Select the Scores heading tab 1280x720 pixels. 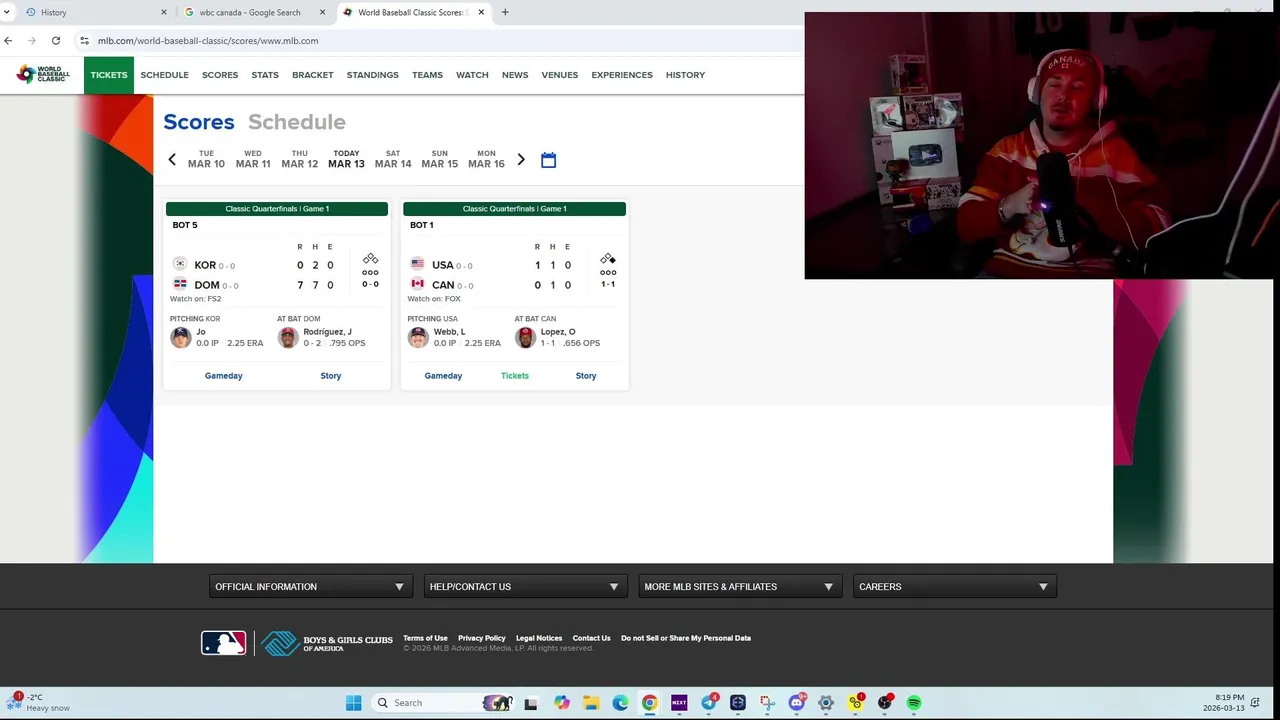pos(199,122)
